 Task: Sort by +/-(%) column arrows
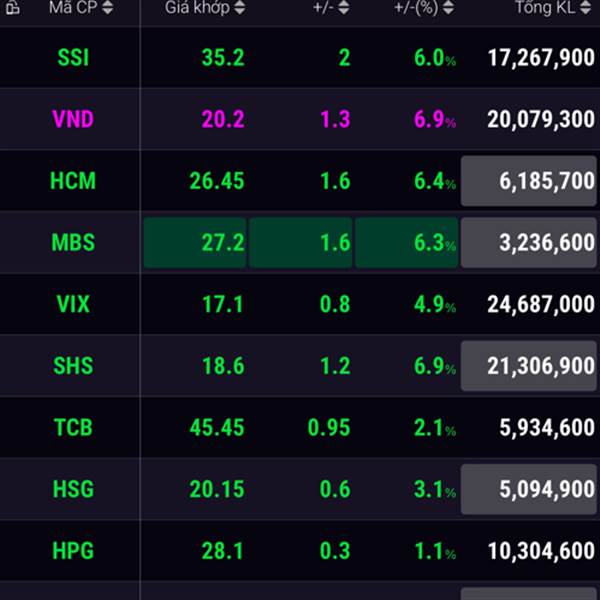point(448,7)
